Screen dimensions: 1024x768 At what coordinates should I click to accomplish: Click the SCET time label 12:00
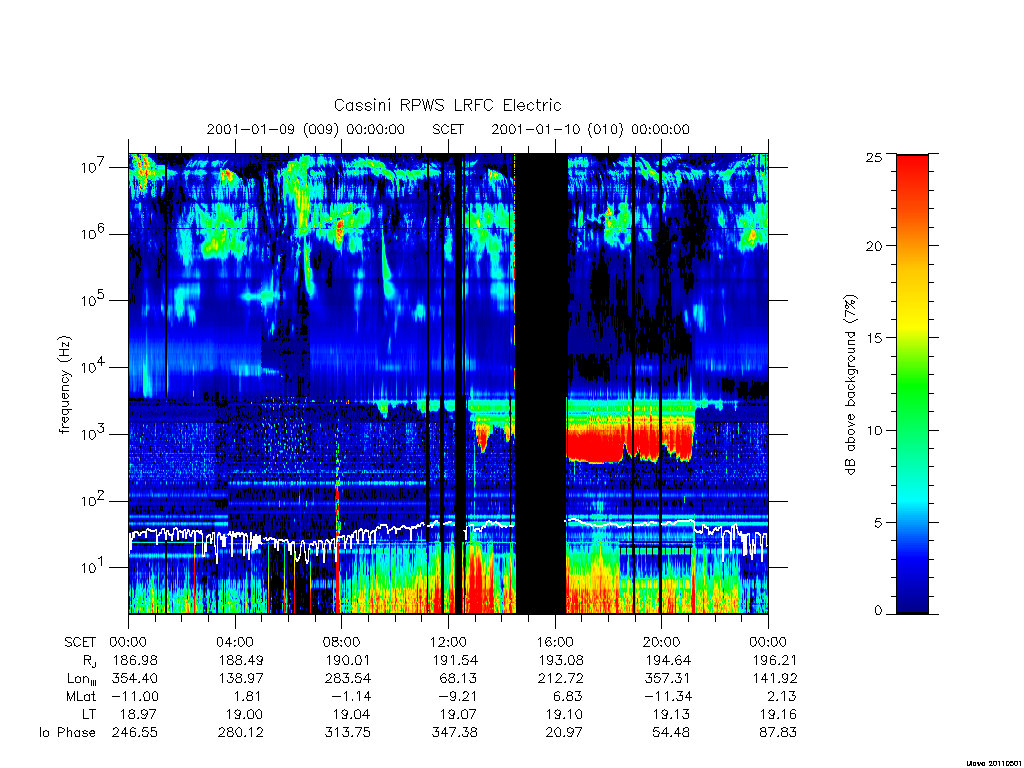coord(449,642)
